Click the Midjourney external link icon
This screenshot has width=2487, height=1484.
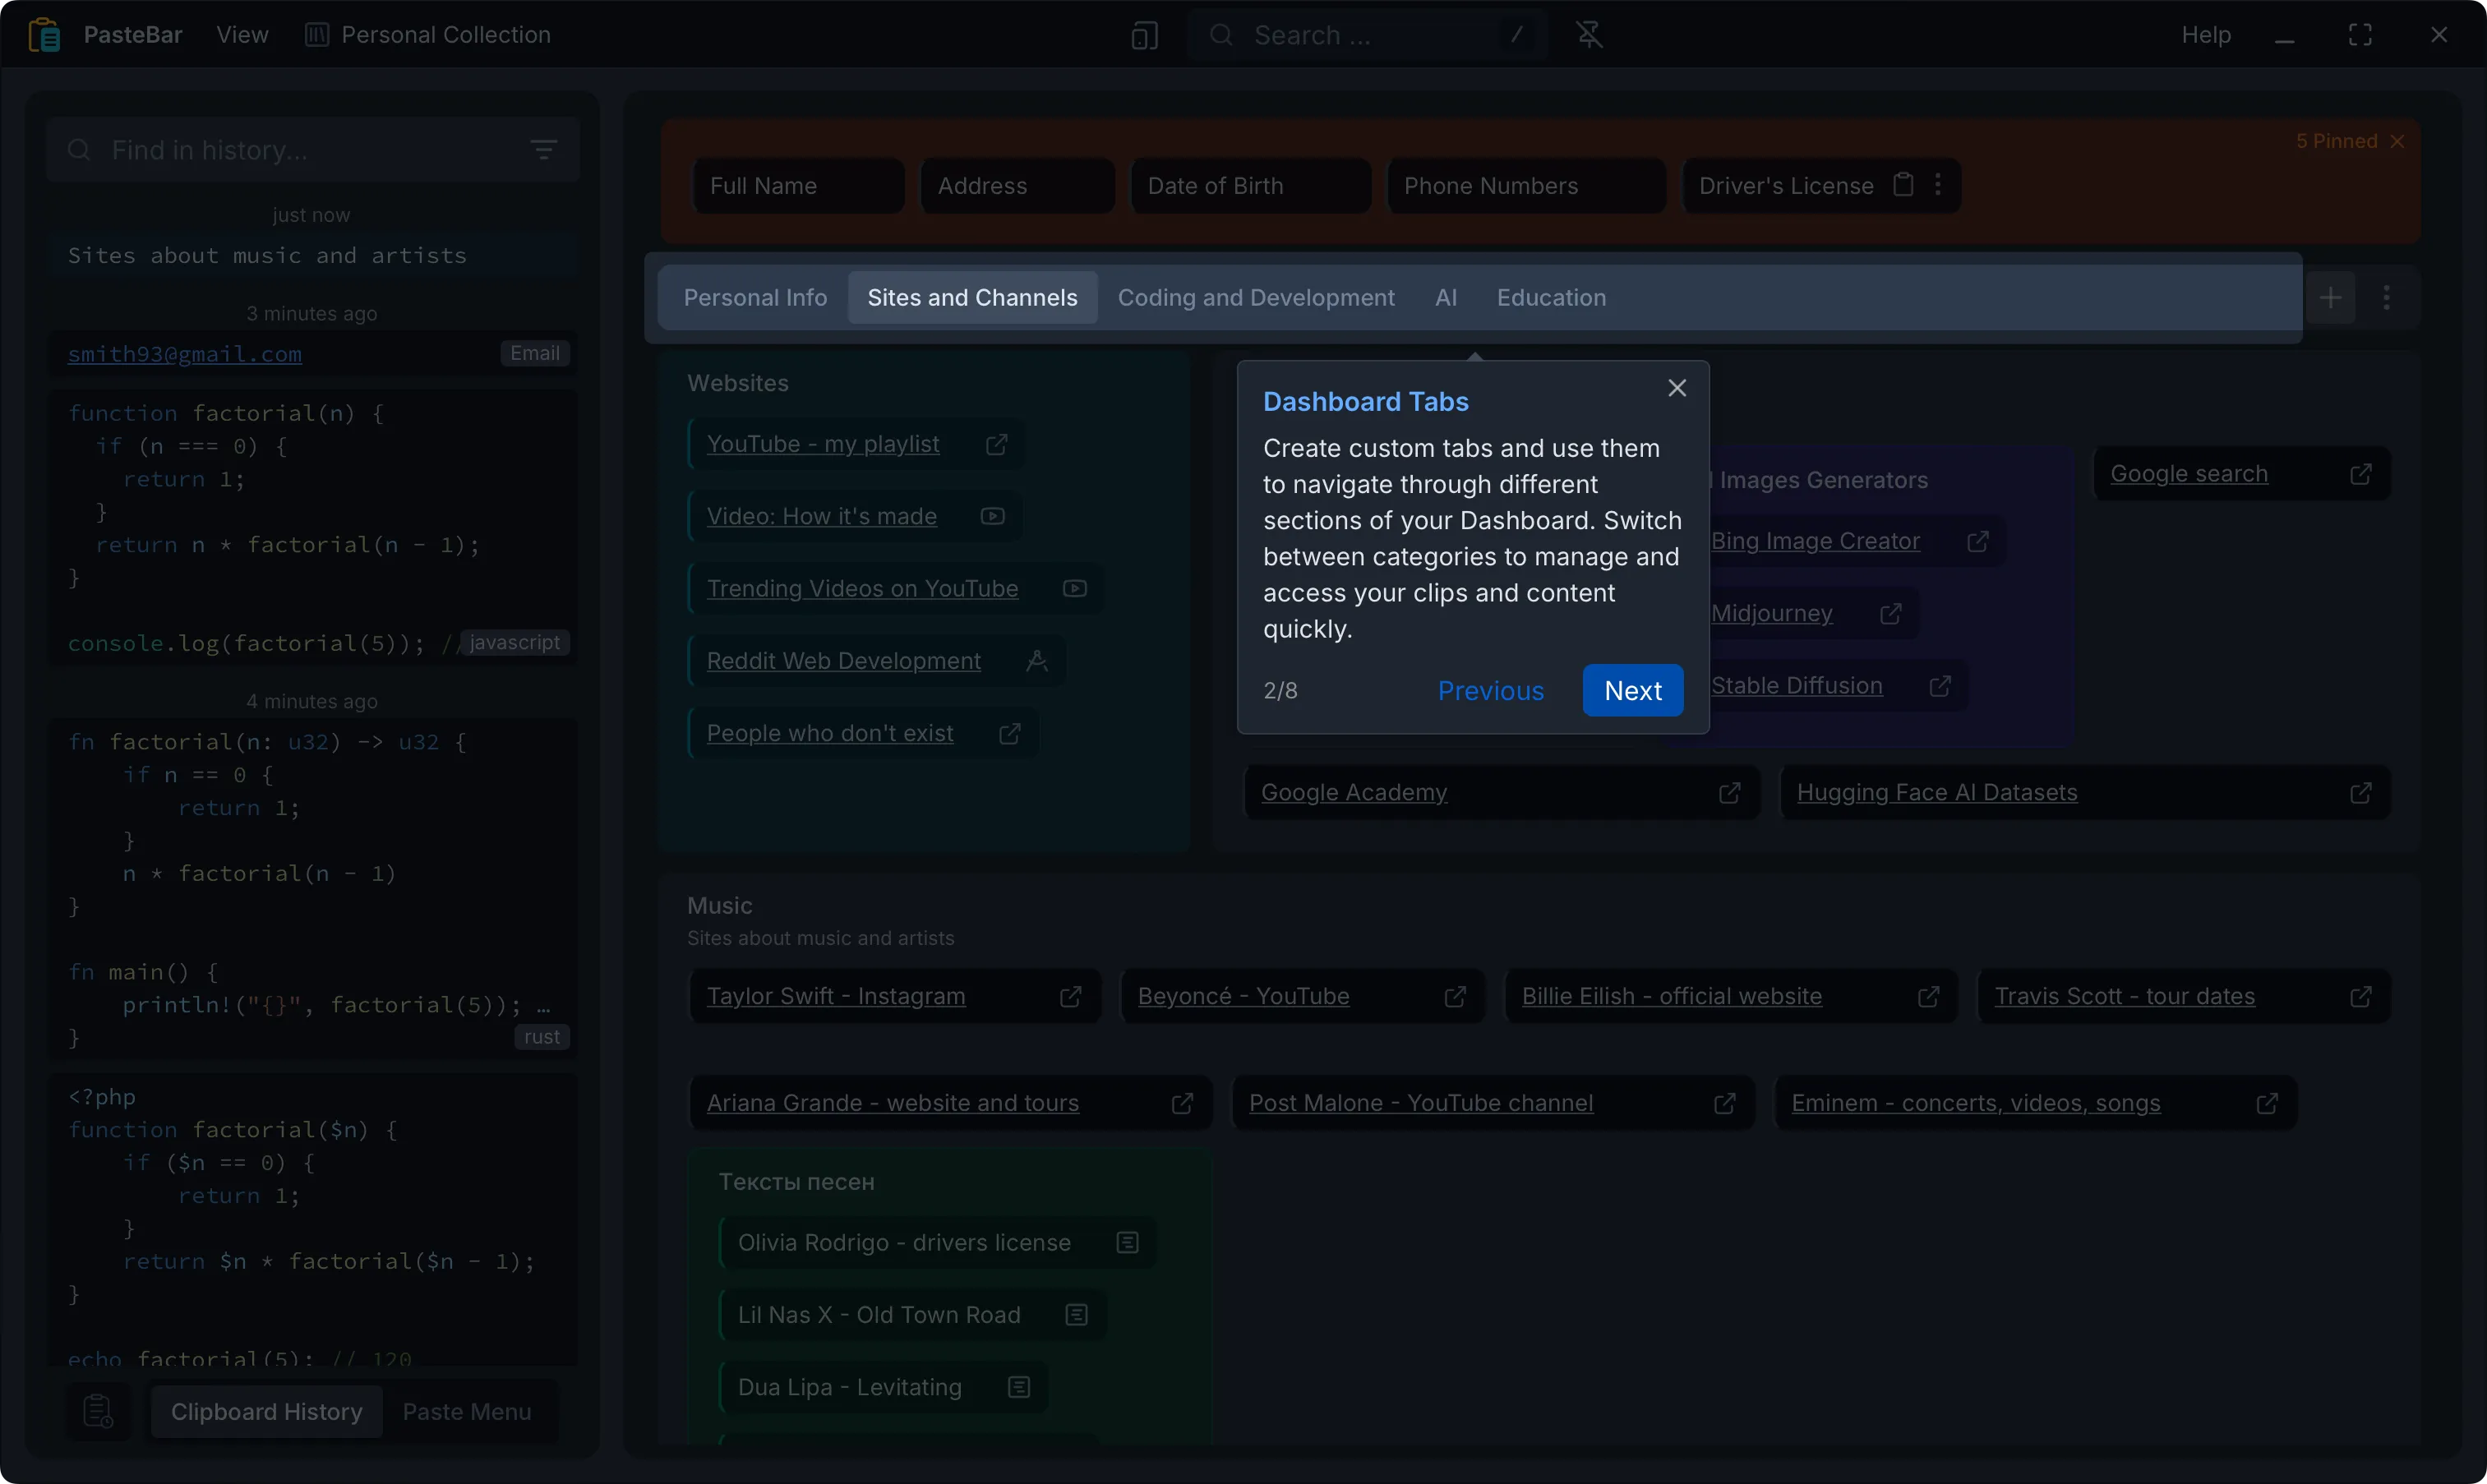click(1890, 614)
